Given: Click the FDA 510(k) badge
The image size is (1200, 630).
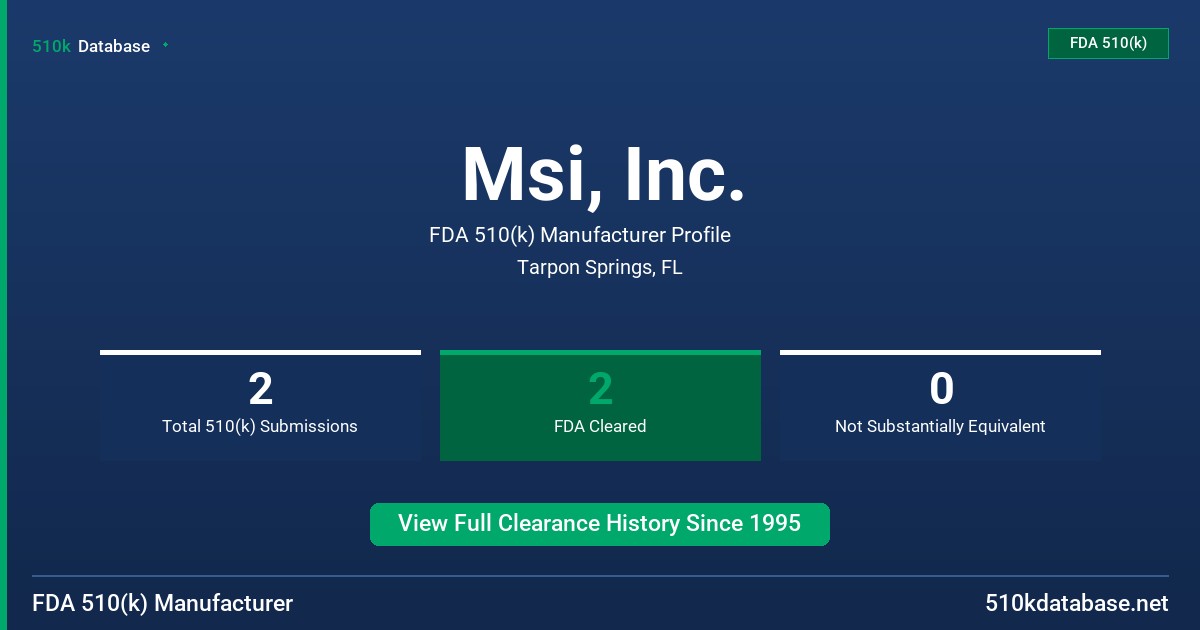Looking at the screenshot, I should (1108, 43).
